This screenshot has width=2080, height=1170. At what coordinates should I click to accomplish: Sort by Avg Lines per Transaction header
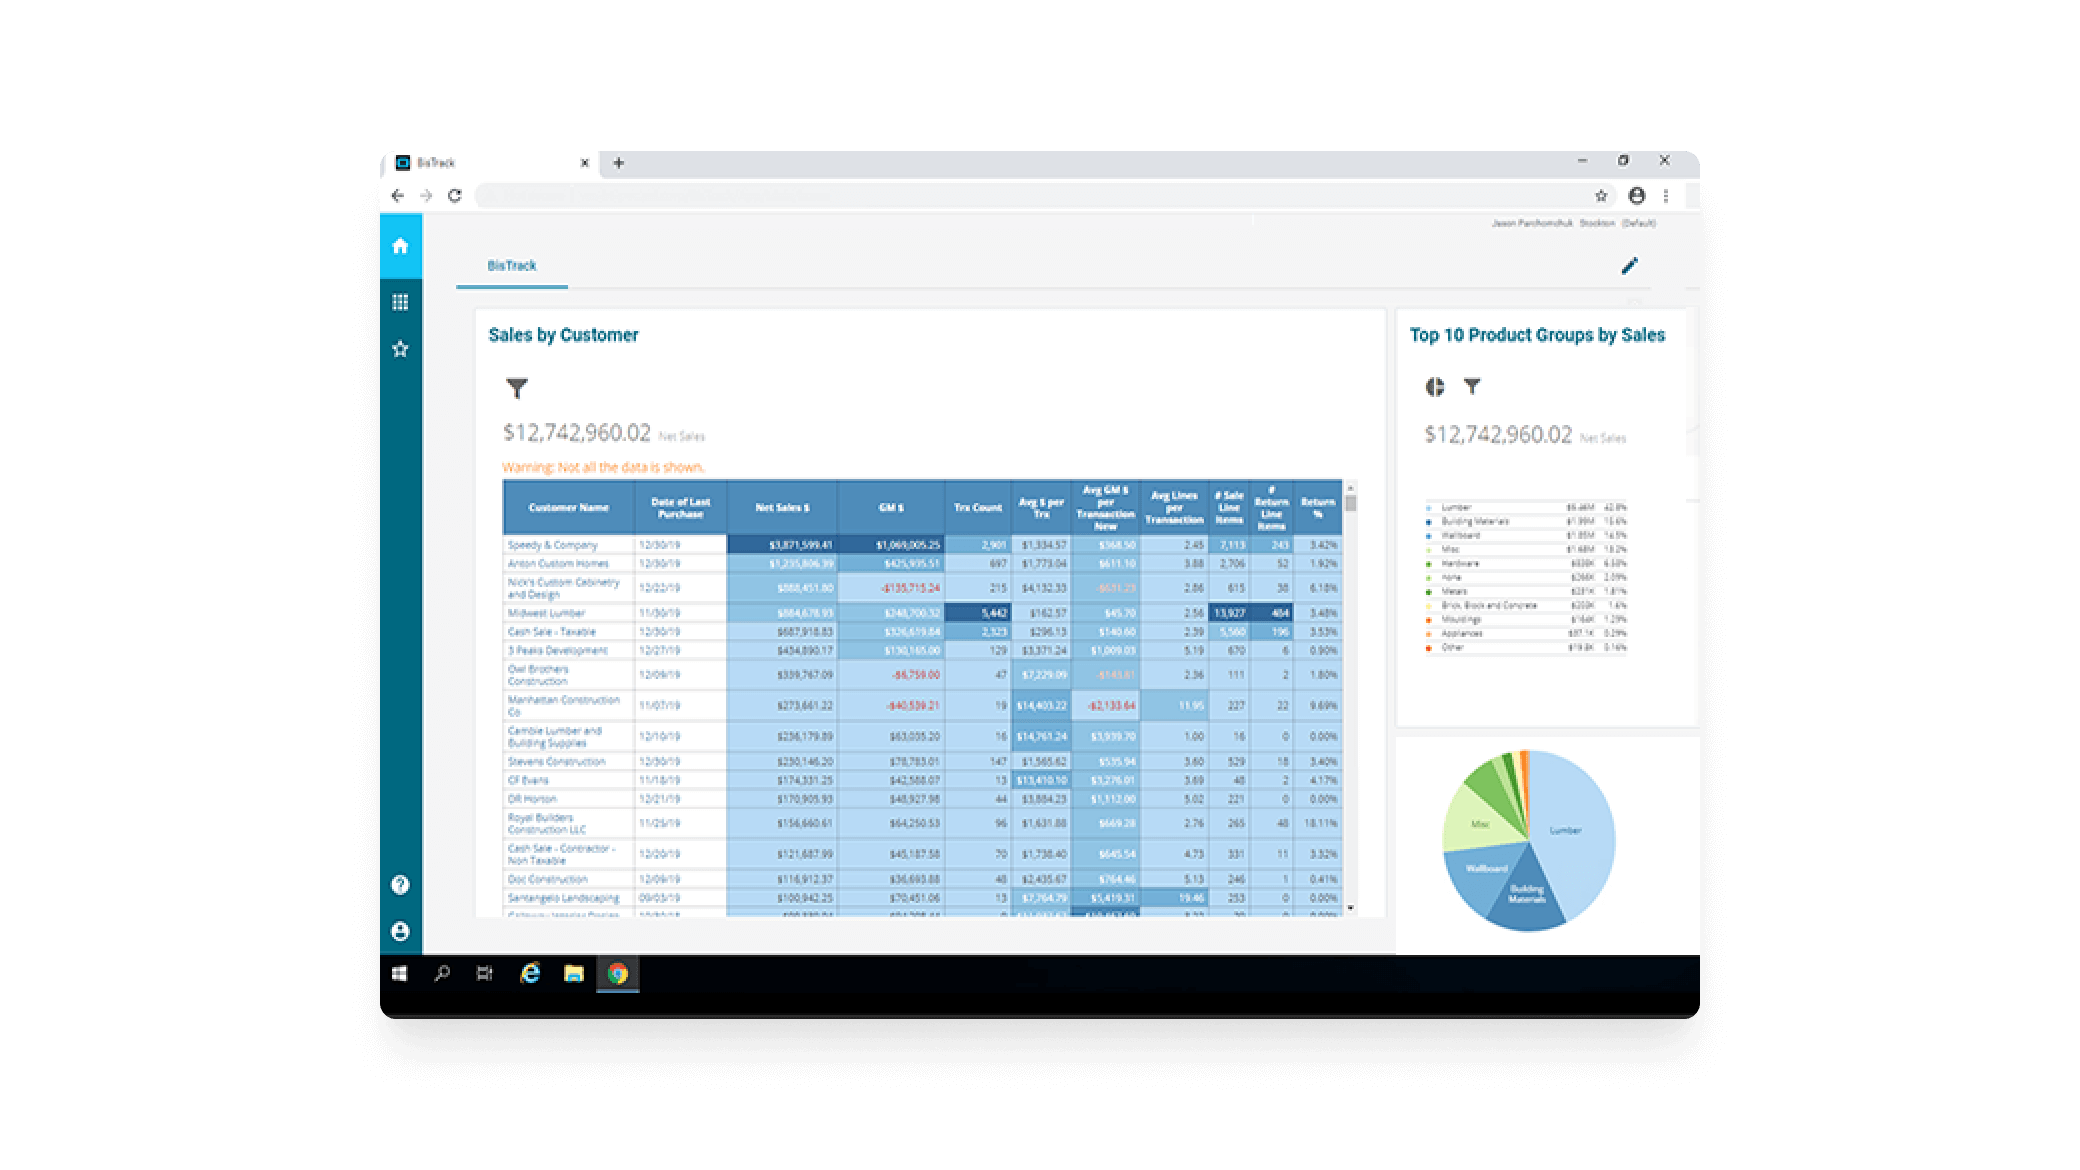pos(1174,508)
